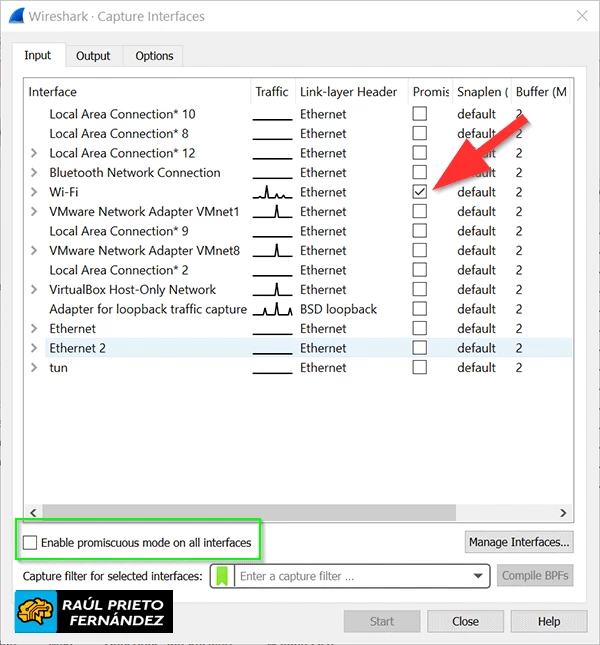Viewport: 600px width, 645px height.
Task: Check promiscuous box for Ethernet 2
Action: (x=420, y=348)
